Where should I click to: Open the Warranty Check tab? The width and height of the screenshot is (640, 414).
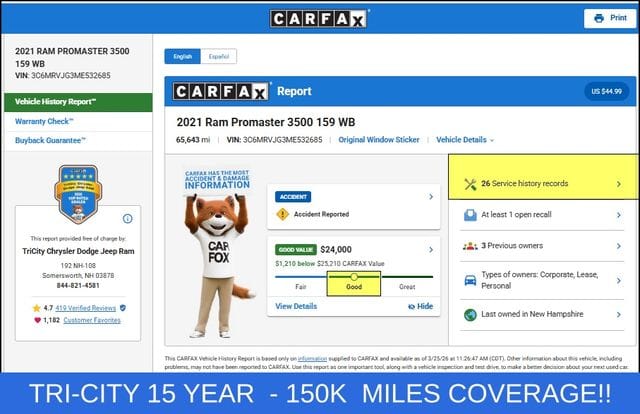pyautogui.click(x=44, y=122)
